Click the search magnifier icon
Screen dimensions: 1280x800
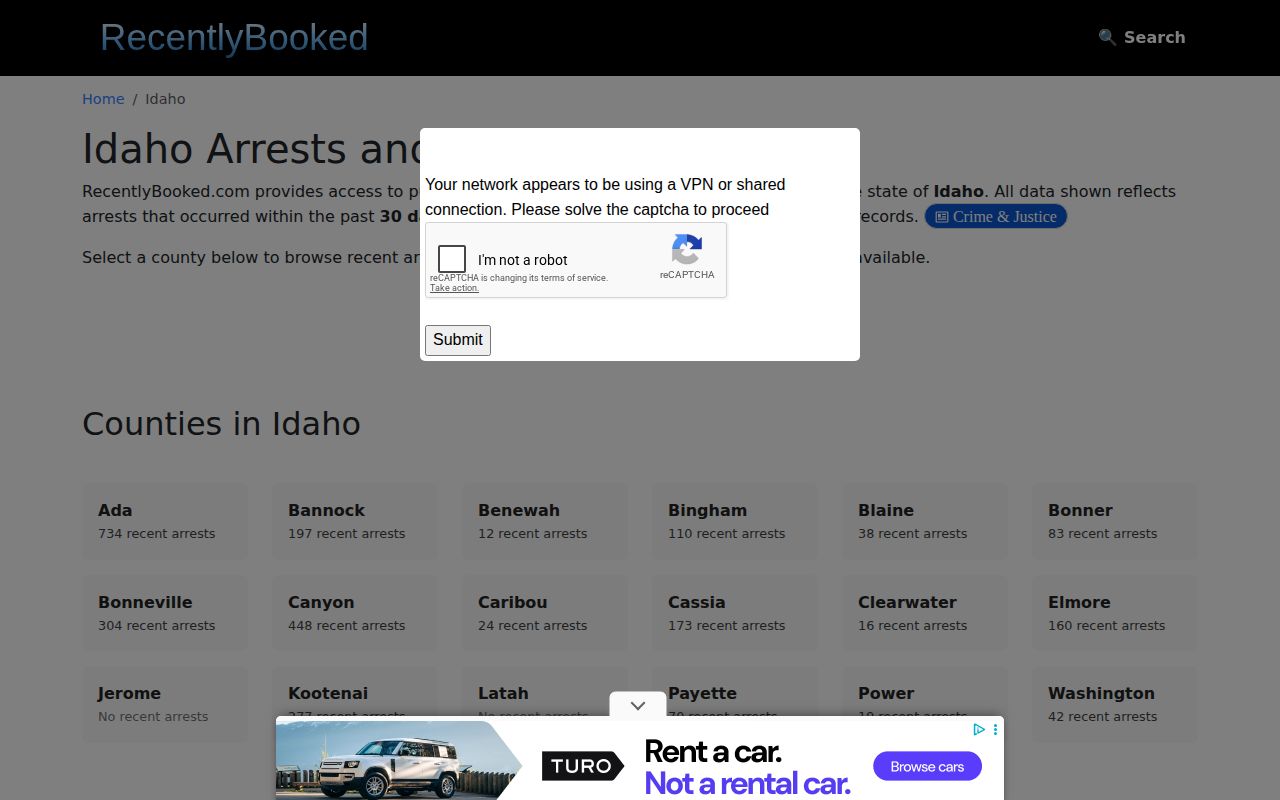[1107, 37]
